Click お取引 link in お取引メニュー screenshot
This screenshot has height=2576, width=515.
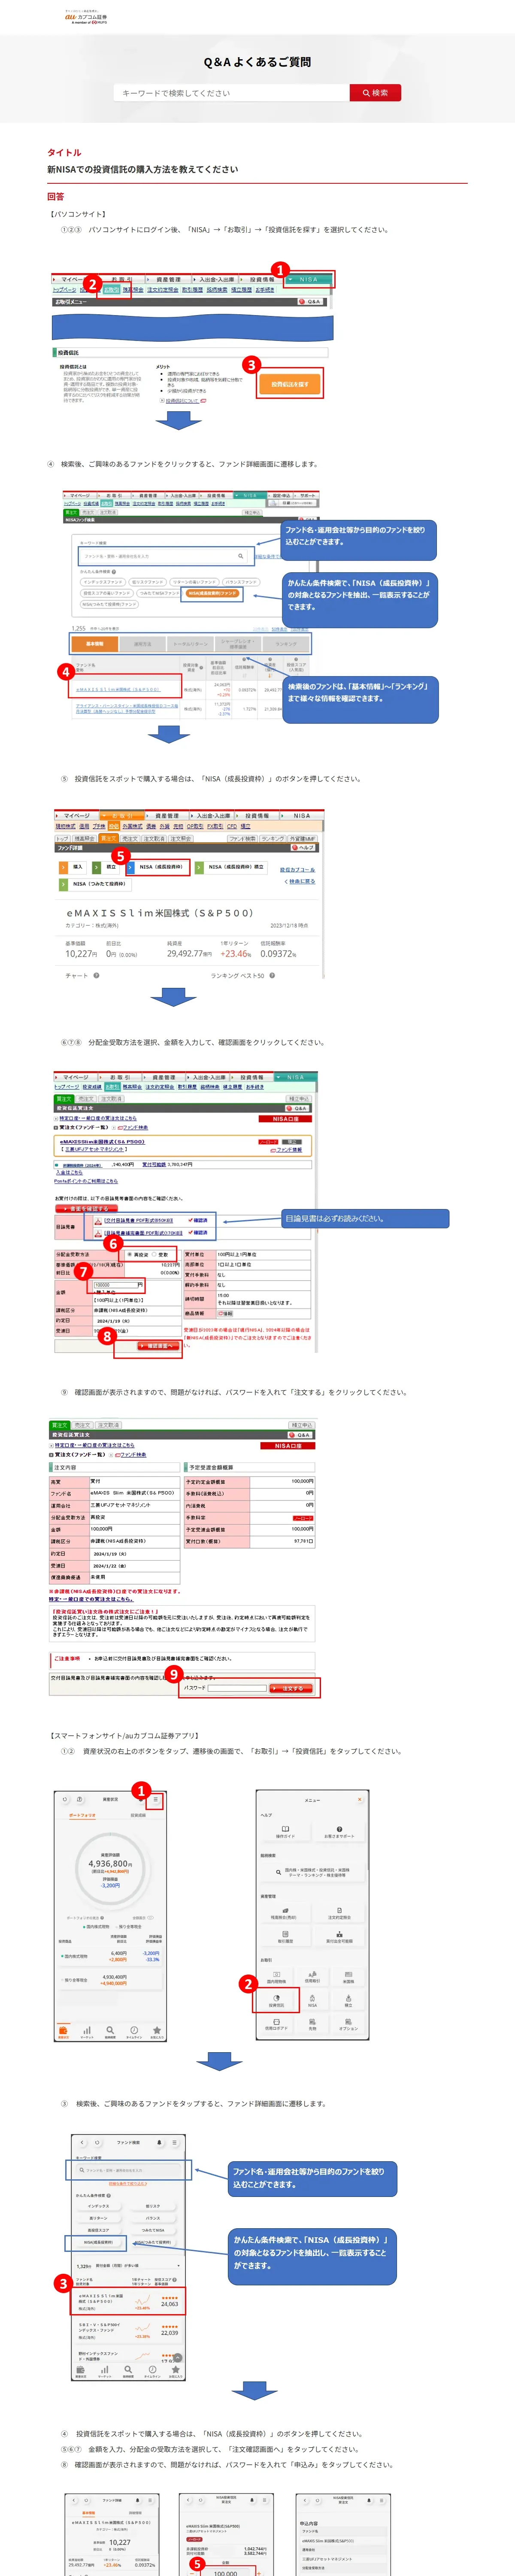111,289
